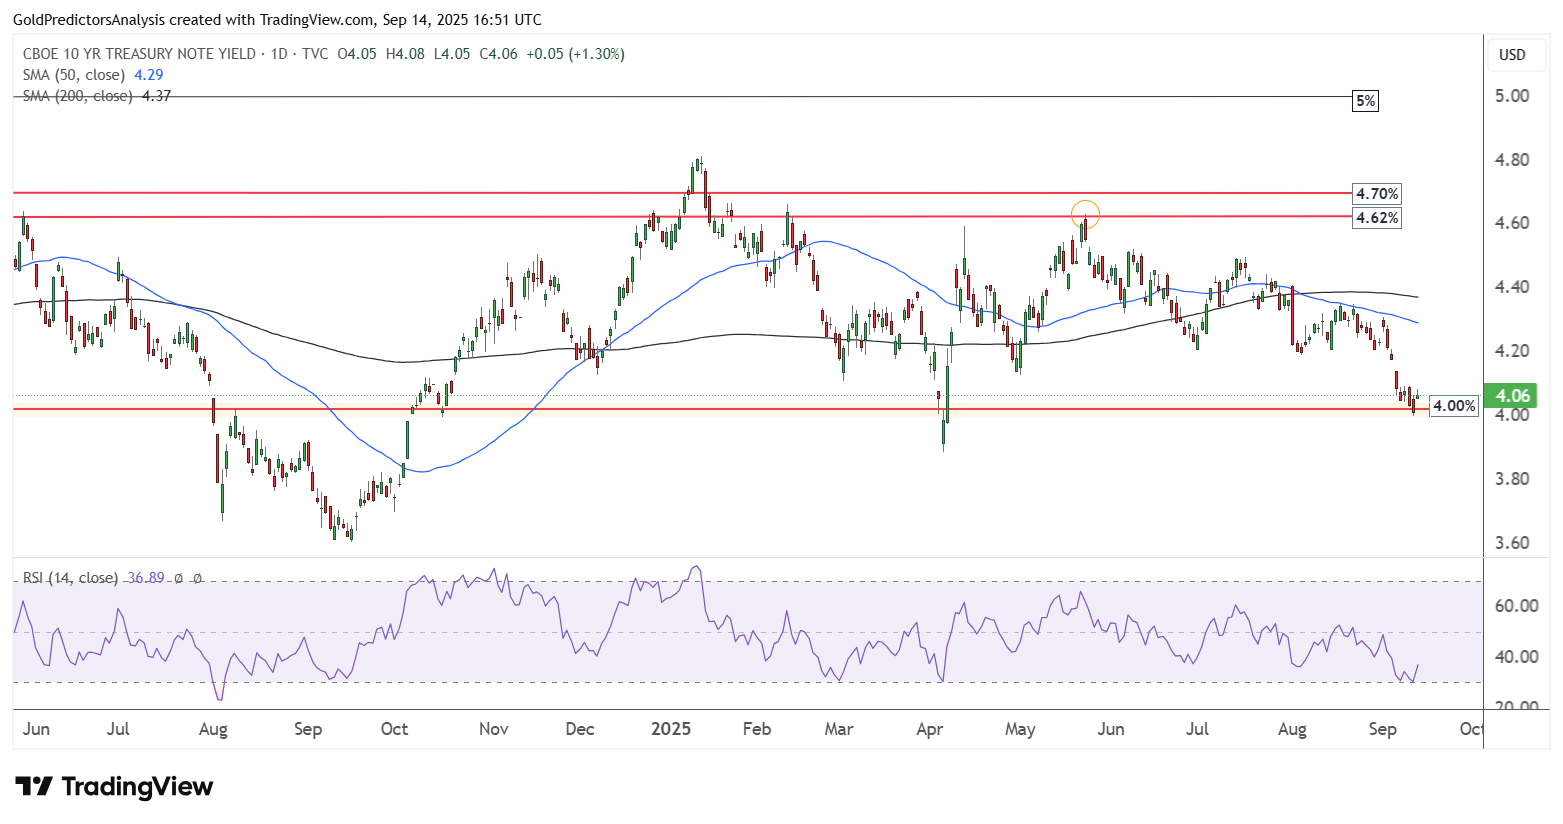Open the SMA (50, close) indicator legend

click(x=74, y=75)
